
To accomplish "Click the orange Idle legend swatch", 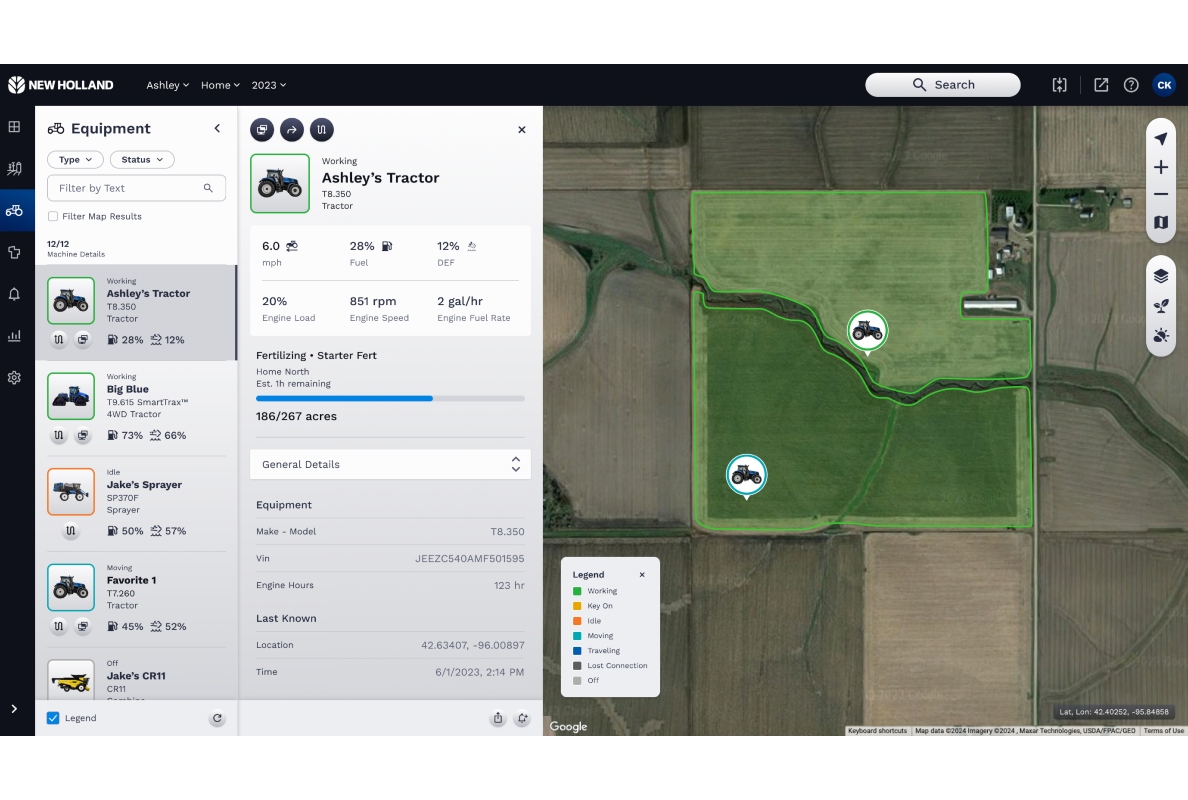I will [x=577, y=621].
